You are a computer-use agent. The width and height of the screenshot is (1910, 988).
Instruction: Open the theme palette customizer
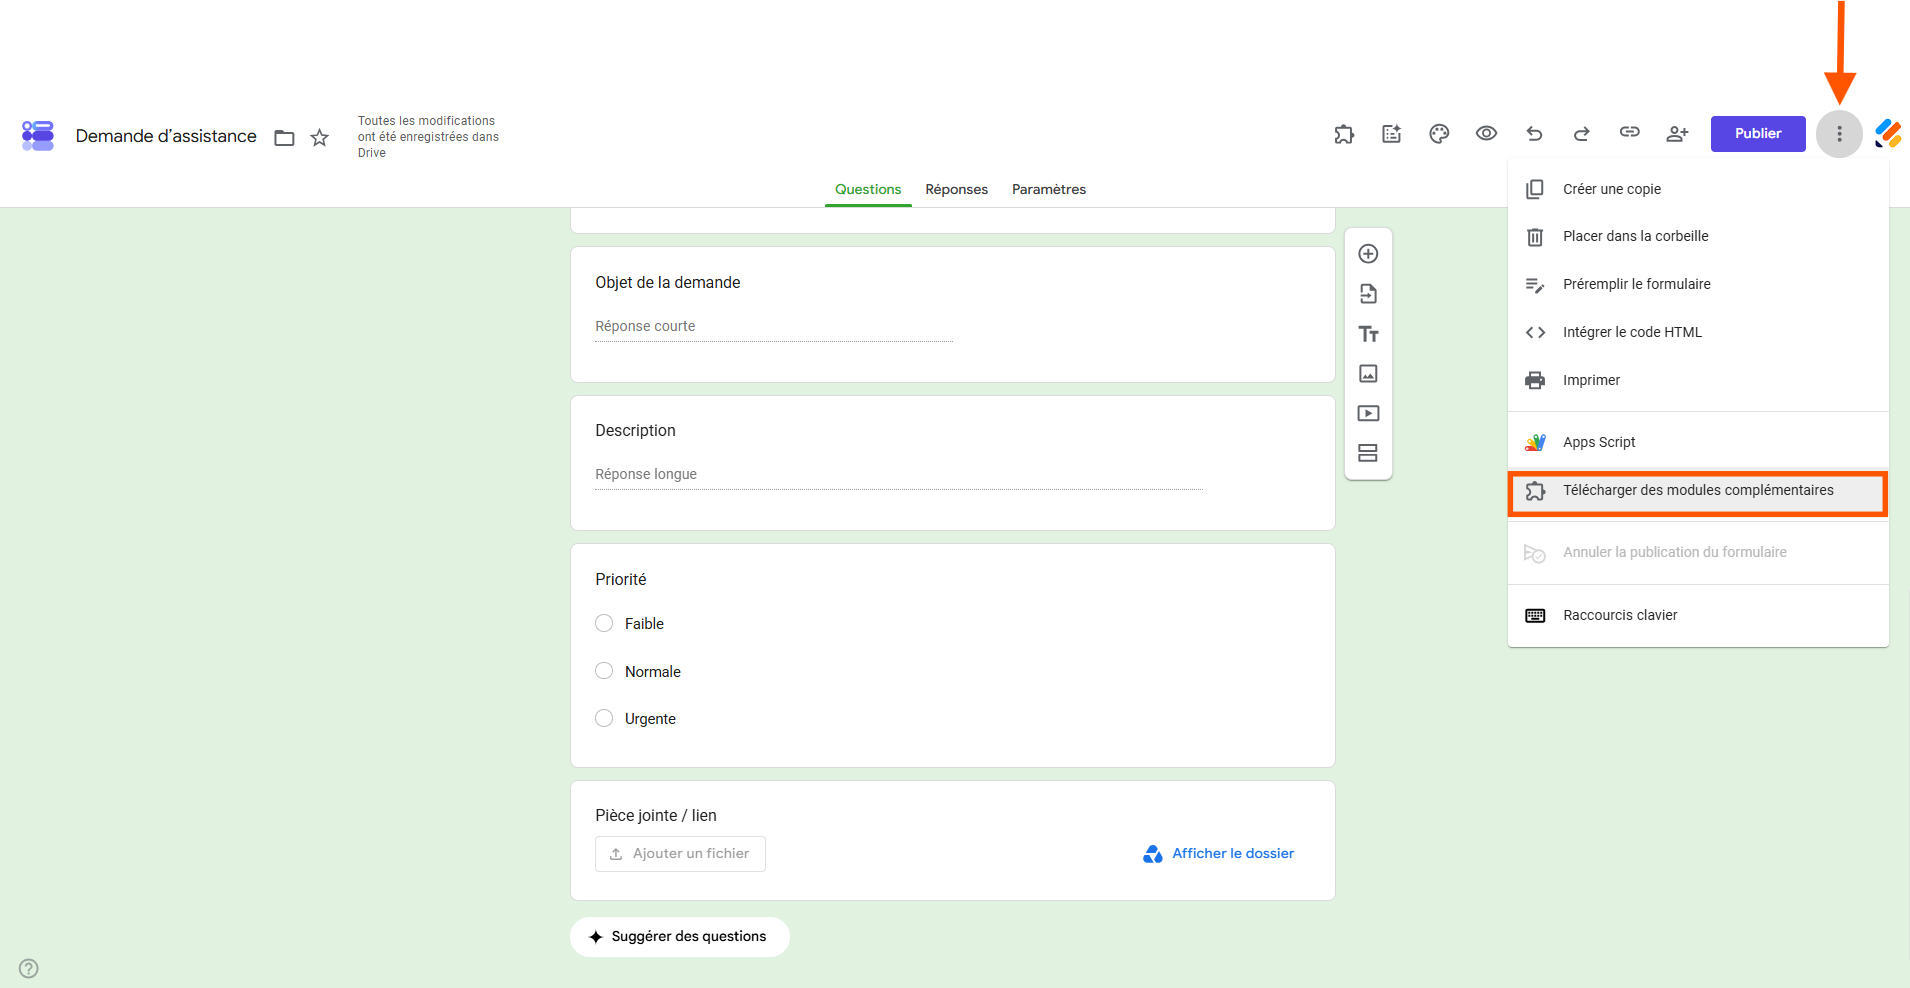[x=1439, y=134]
